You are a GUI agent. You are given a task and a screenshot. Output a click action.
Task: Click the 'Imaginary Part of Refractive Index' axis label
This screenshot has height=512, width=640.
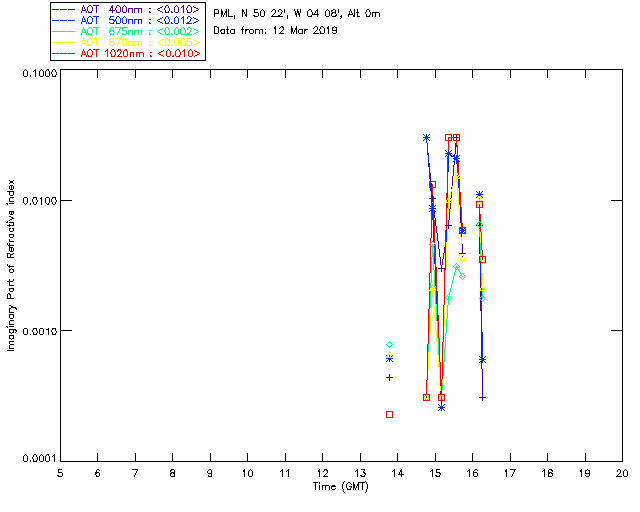click(x=11, y=265)
